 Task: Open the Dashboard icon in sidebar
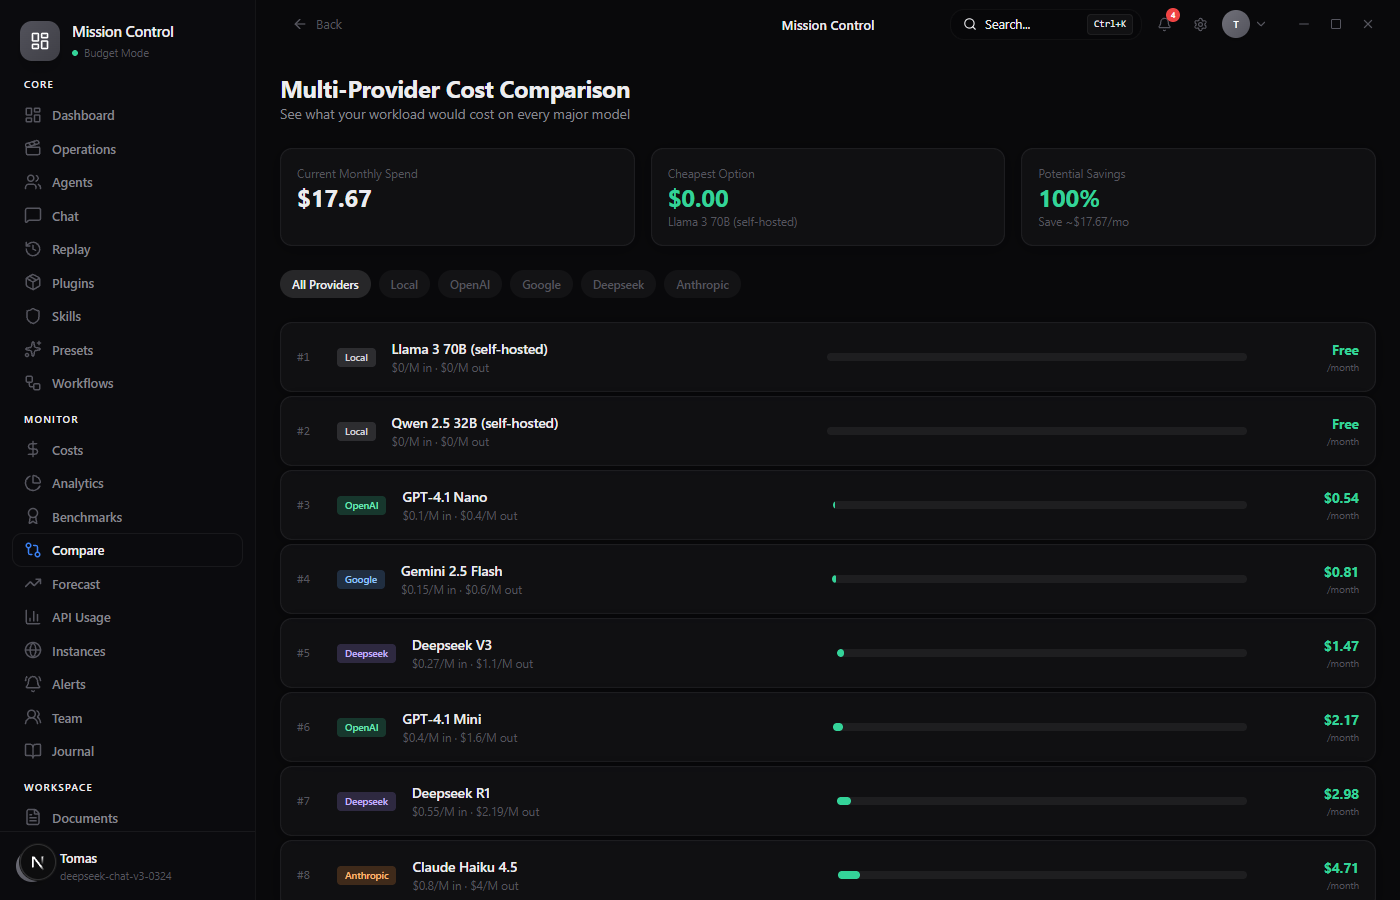33,115
